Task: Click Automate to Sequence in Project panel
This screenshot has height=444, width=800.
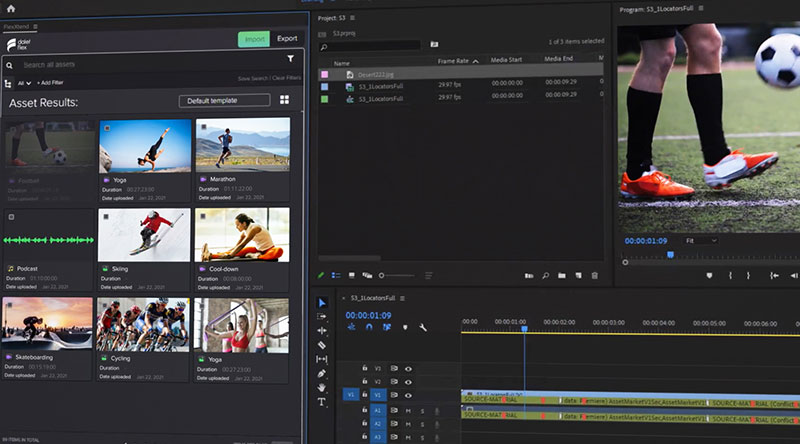Action: [x=529, y=276]
